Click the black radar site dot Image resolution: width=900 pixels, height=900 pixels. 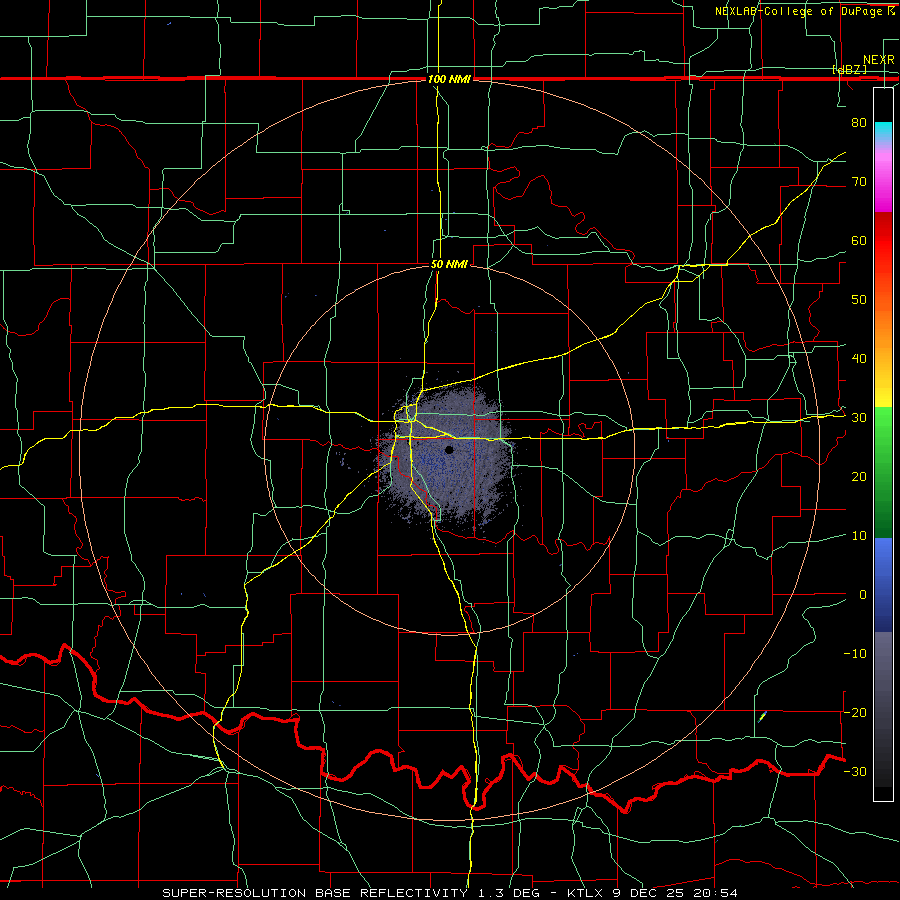(x=449, y=450)
